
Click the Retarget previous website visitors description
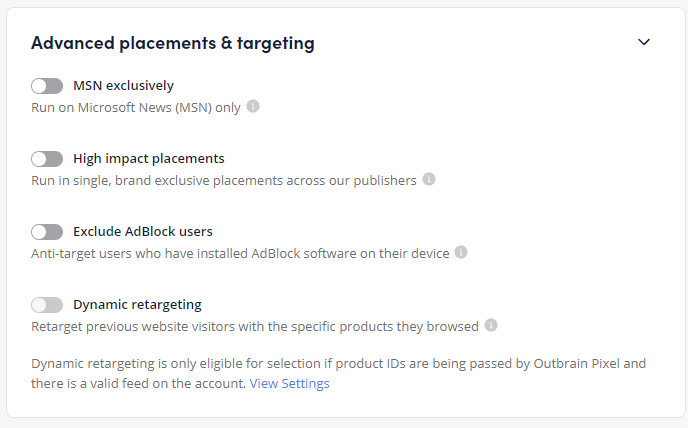pos(255,327)
